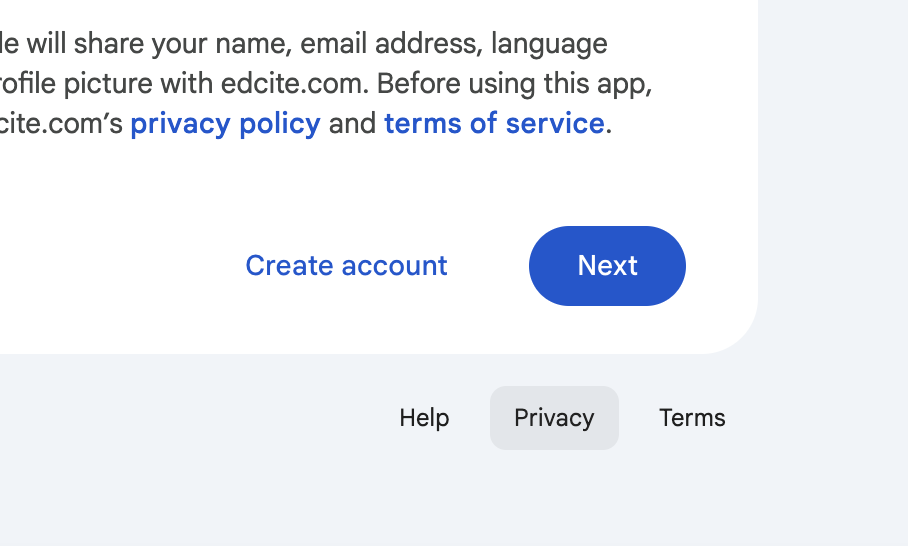Select Create account to register
Screen dimensions: 908x546
tap(346, 266)
